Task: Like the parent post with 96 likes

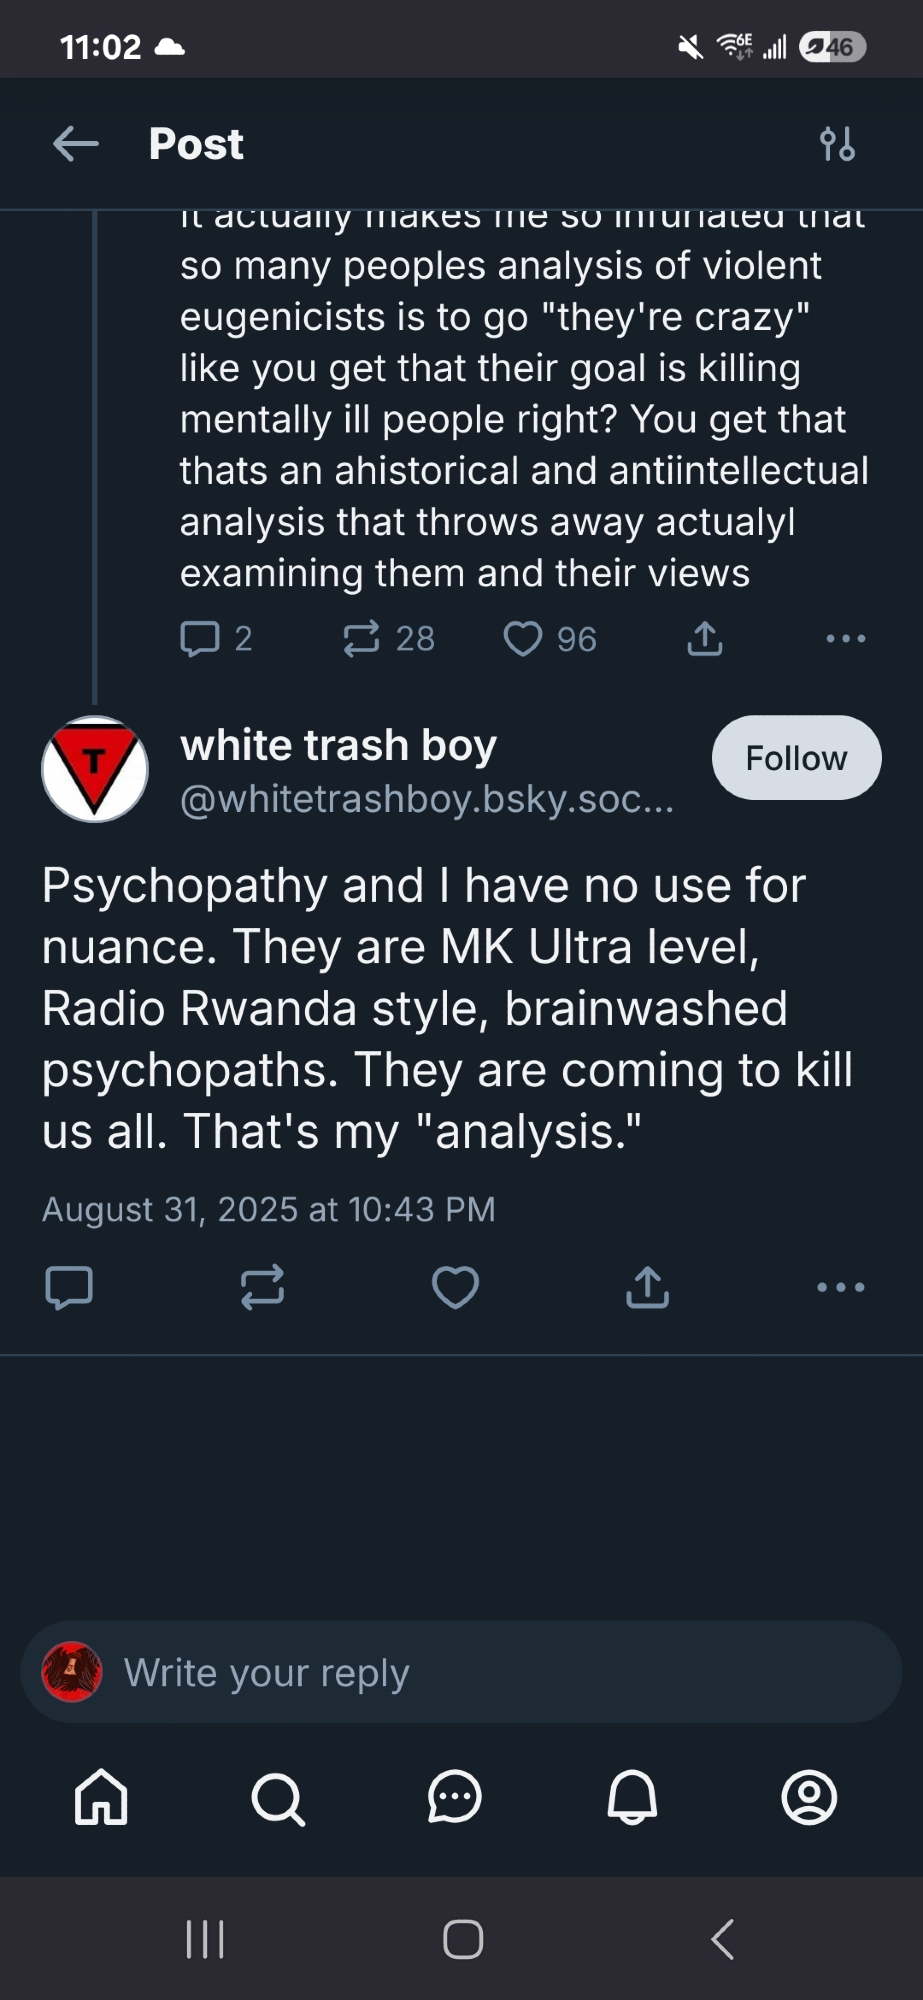Action: point(523,638)
